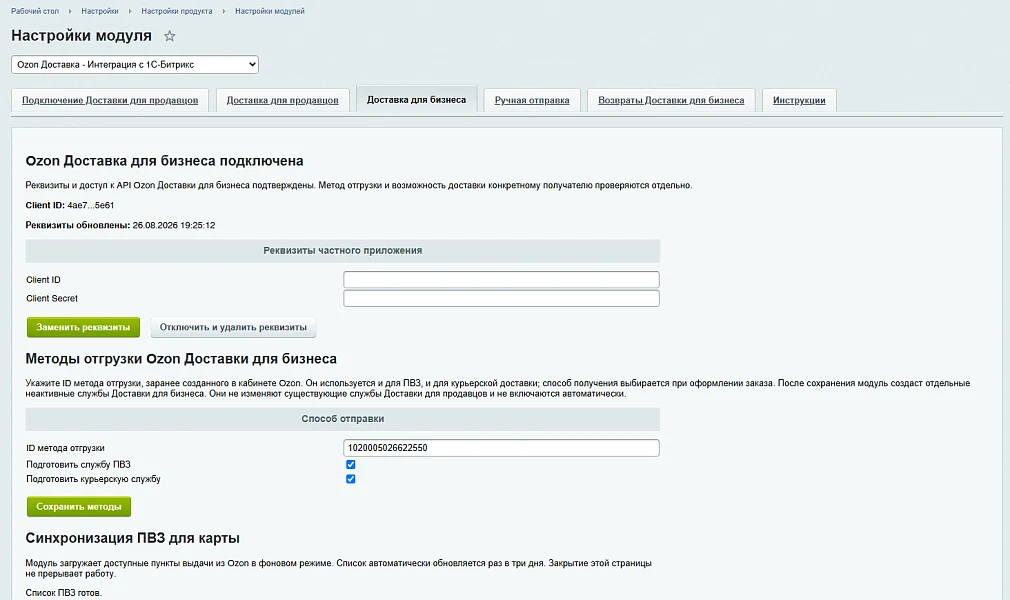Click the timestamp 26.08.2026 19:25:12
The image size is (1010, 600).
click(x=174, y=225)
